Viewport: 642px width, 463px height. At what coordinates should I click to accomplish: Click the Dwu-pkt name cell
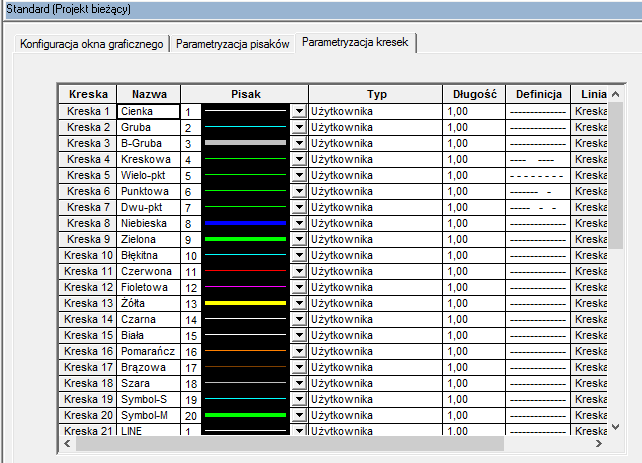coord(149,207)
